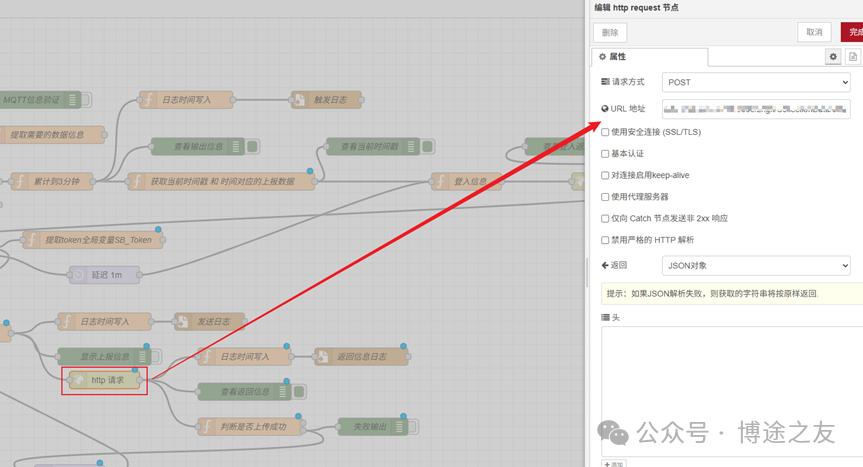Select the 获取当前时间戳 和 时间对应的上报数据 node
863x467 pixels.
click(221, 181)
